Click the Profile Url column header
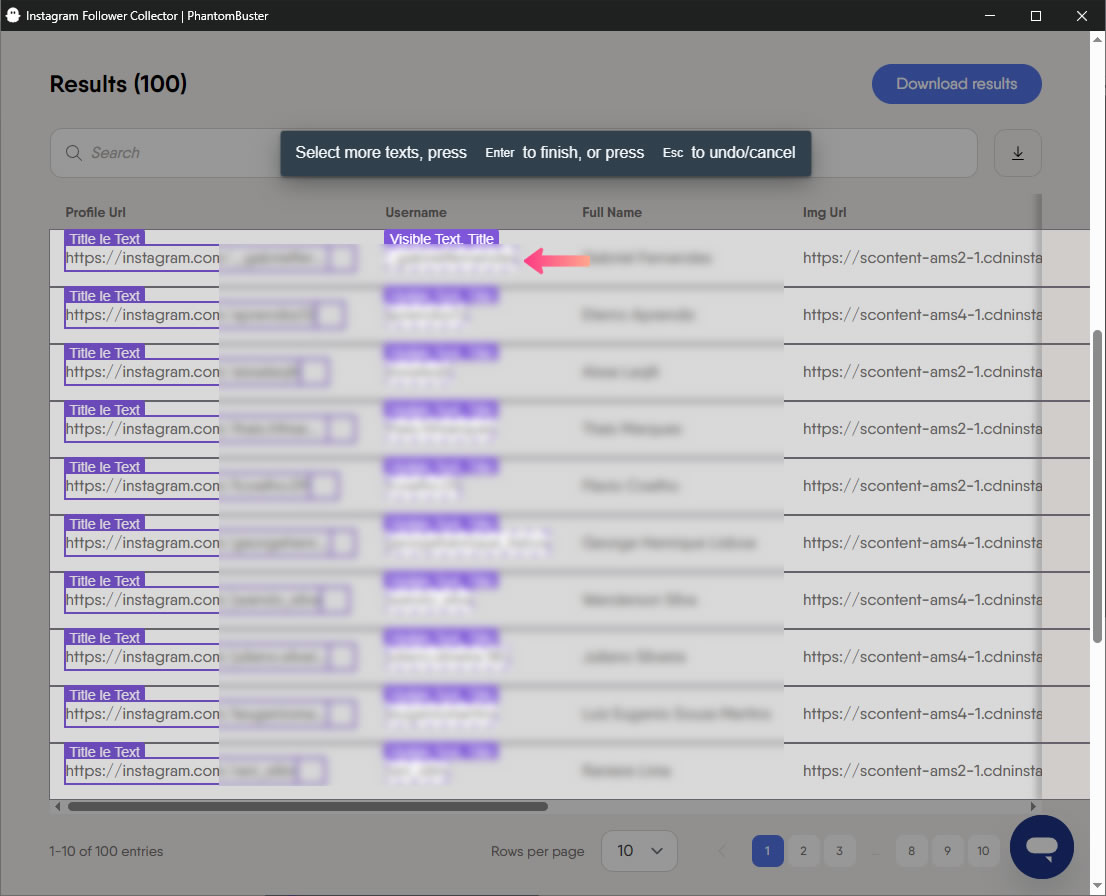The image size is (1106, 896). click(x=95, y=212)
